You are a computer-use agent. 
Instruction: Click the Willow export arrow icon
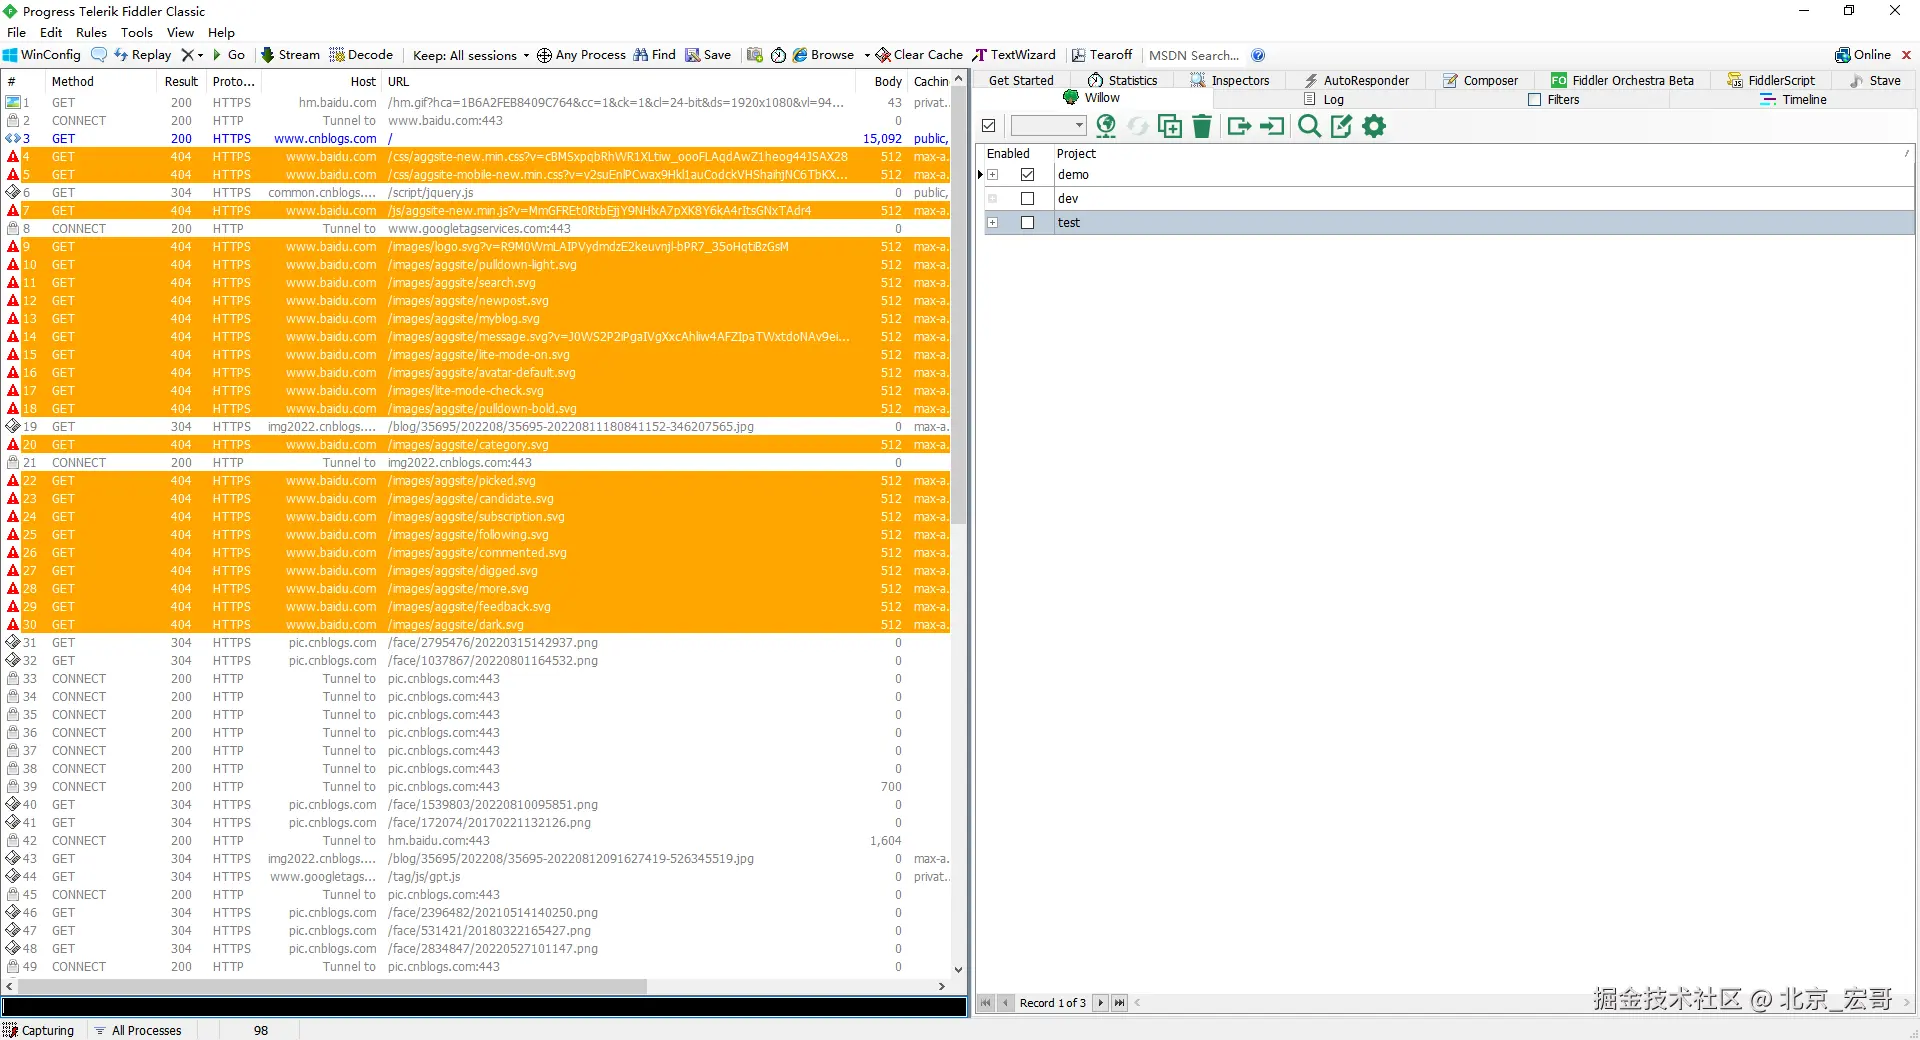1239,126
